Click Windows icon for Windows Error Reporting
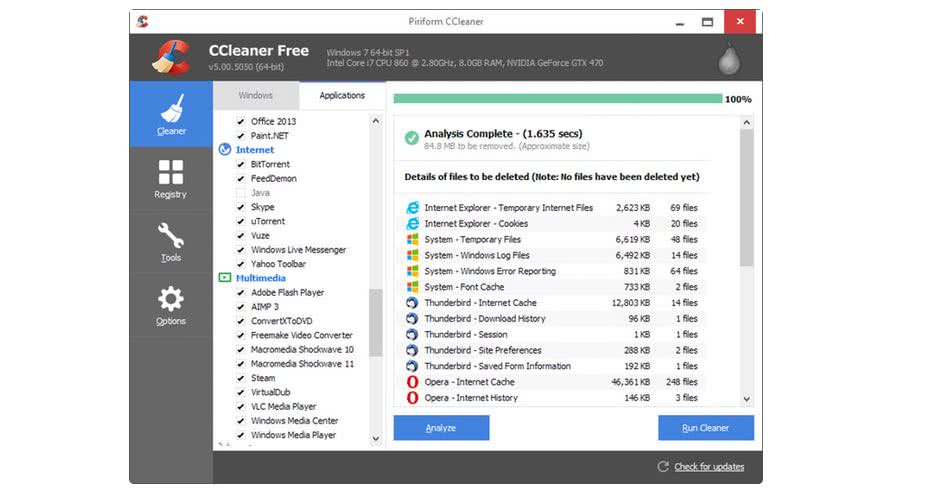 tap(412, 271)
